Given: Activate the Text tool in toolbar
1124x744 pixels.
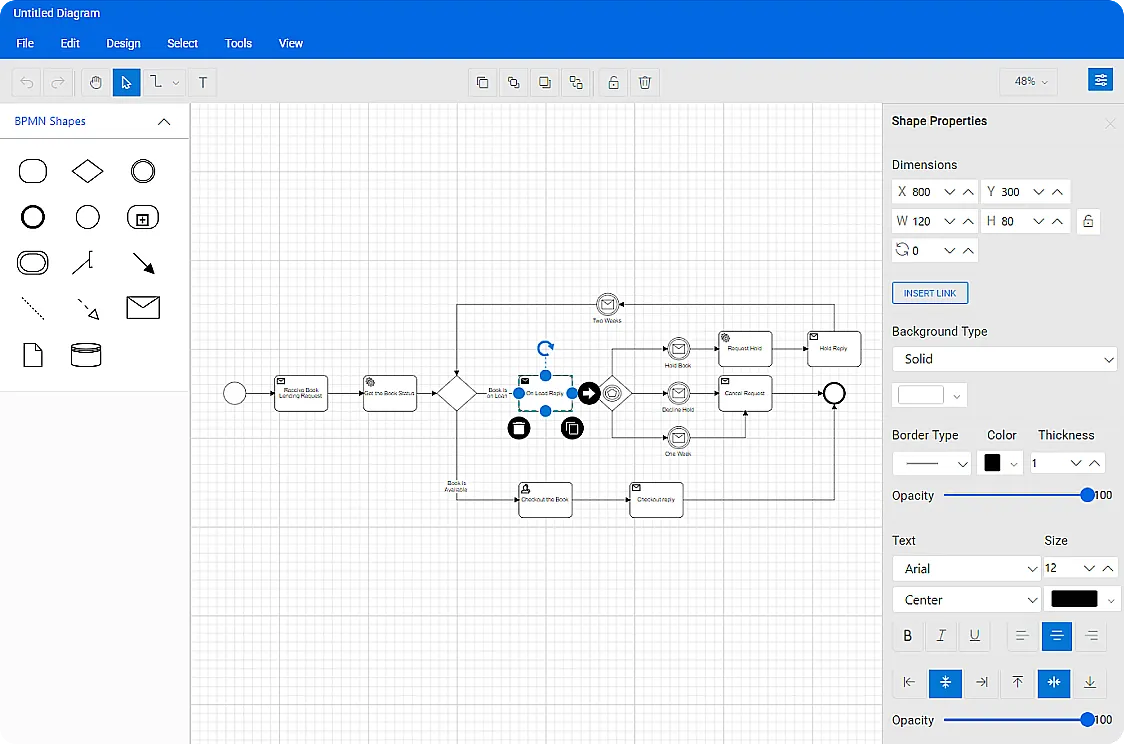Looking at the screenshot, I should (x=203, y=82).
